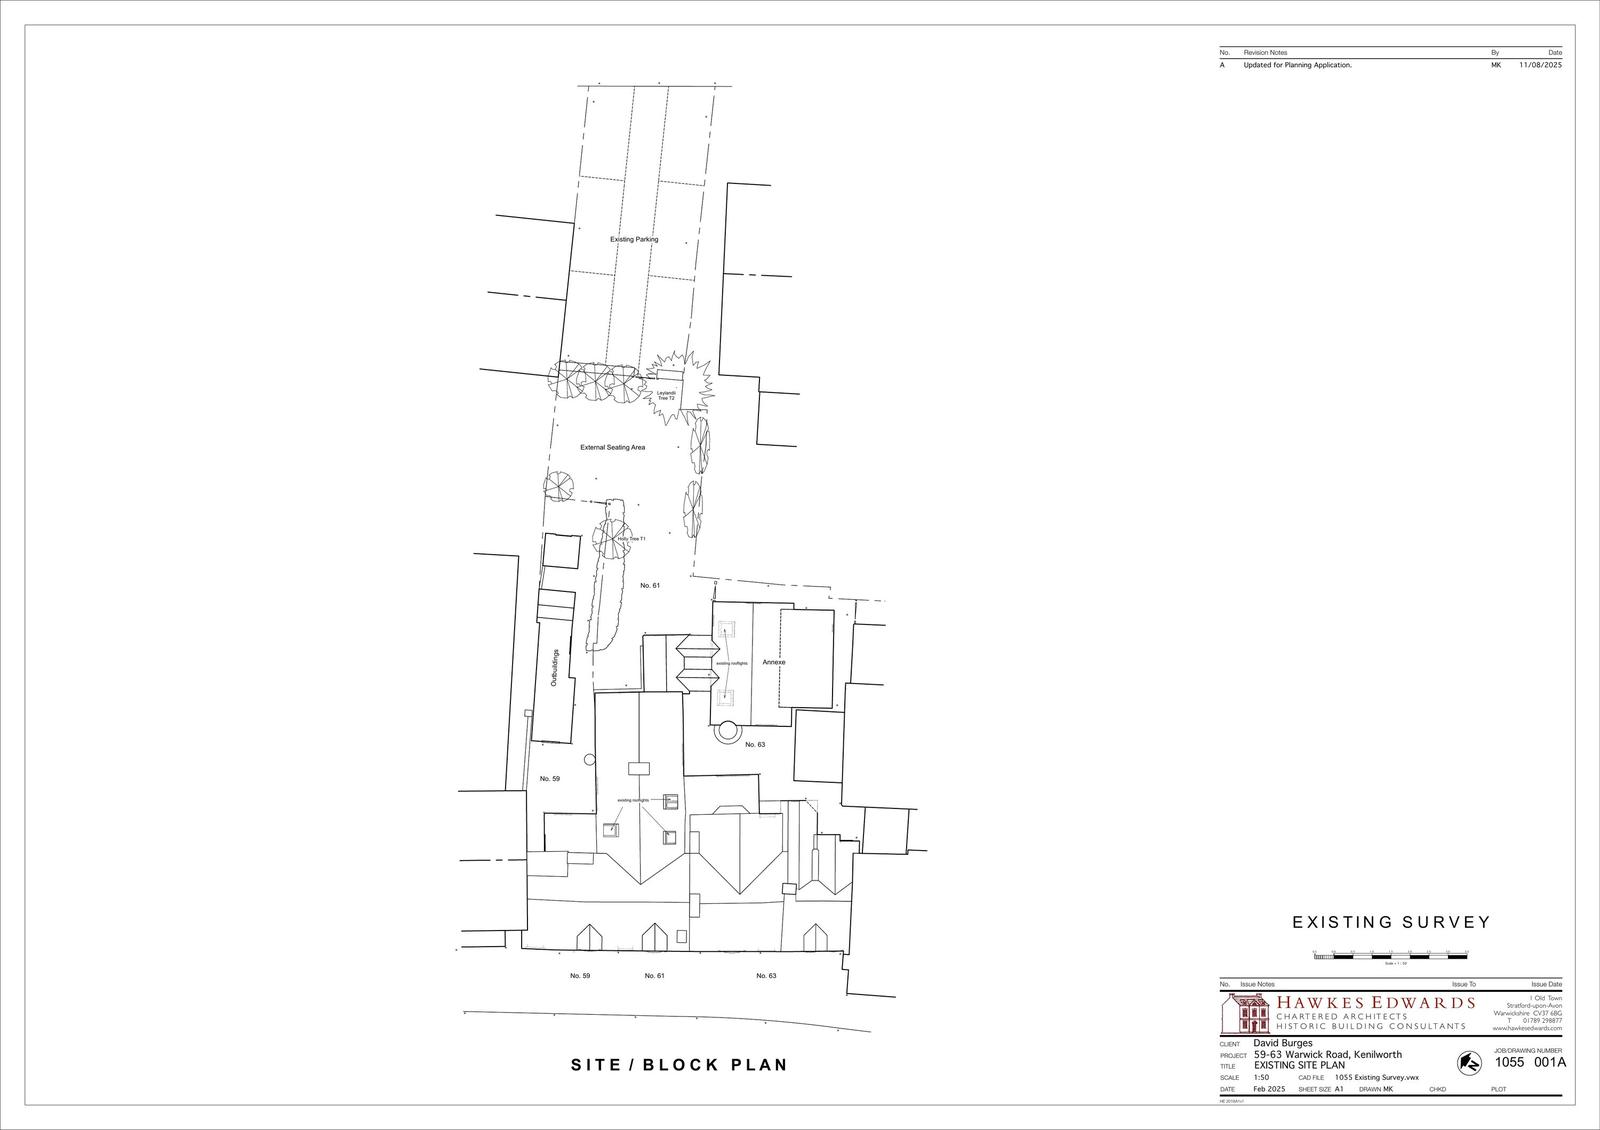Click 'Warwickshire CV37 6BG' address line

1527,1013
